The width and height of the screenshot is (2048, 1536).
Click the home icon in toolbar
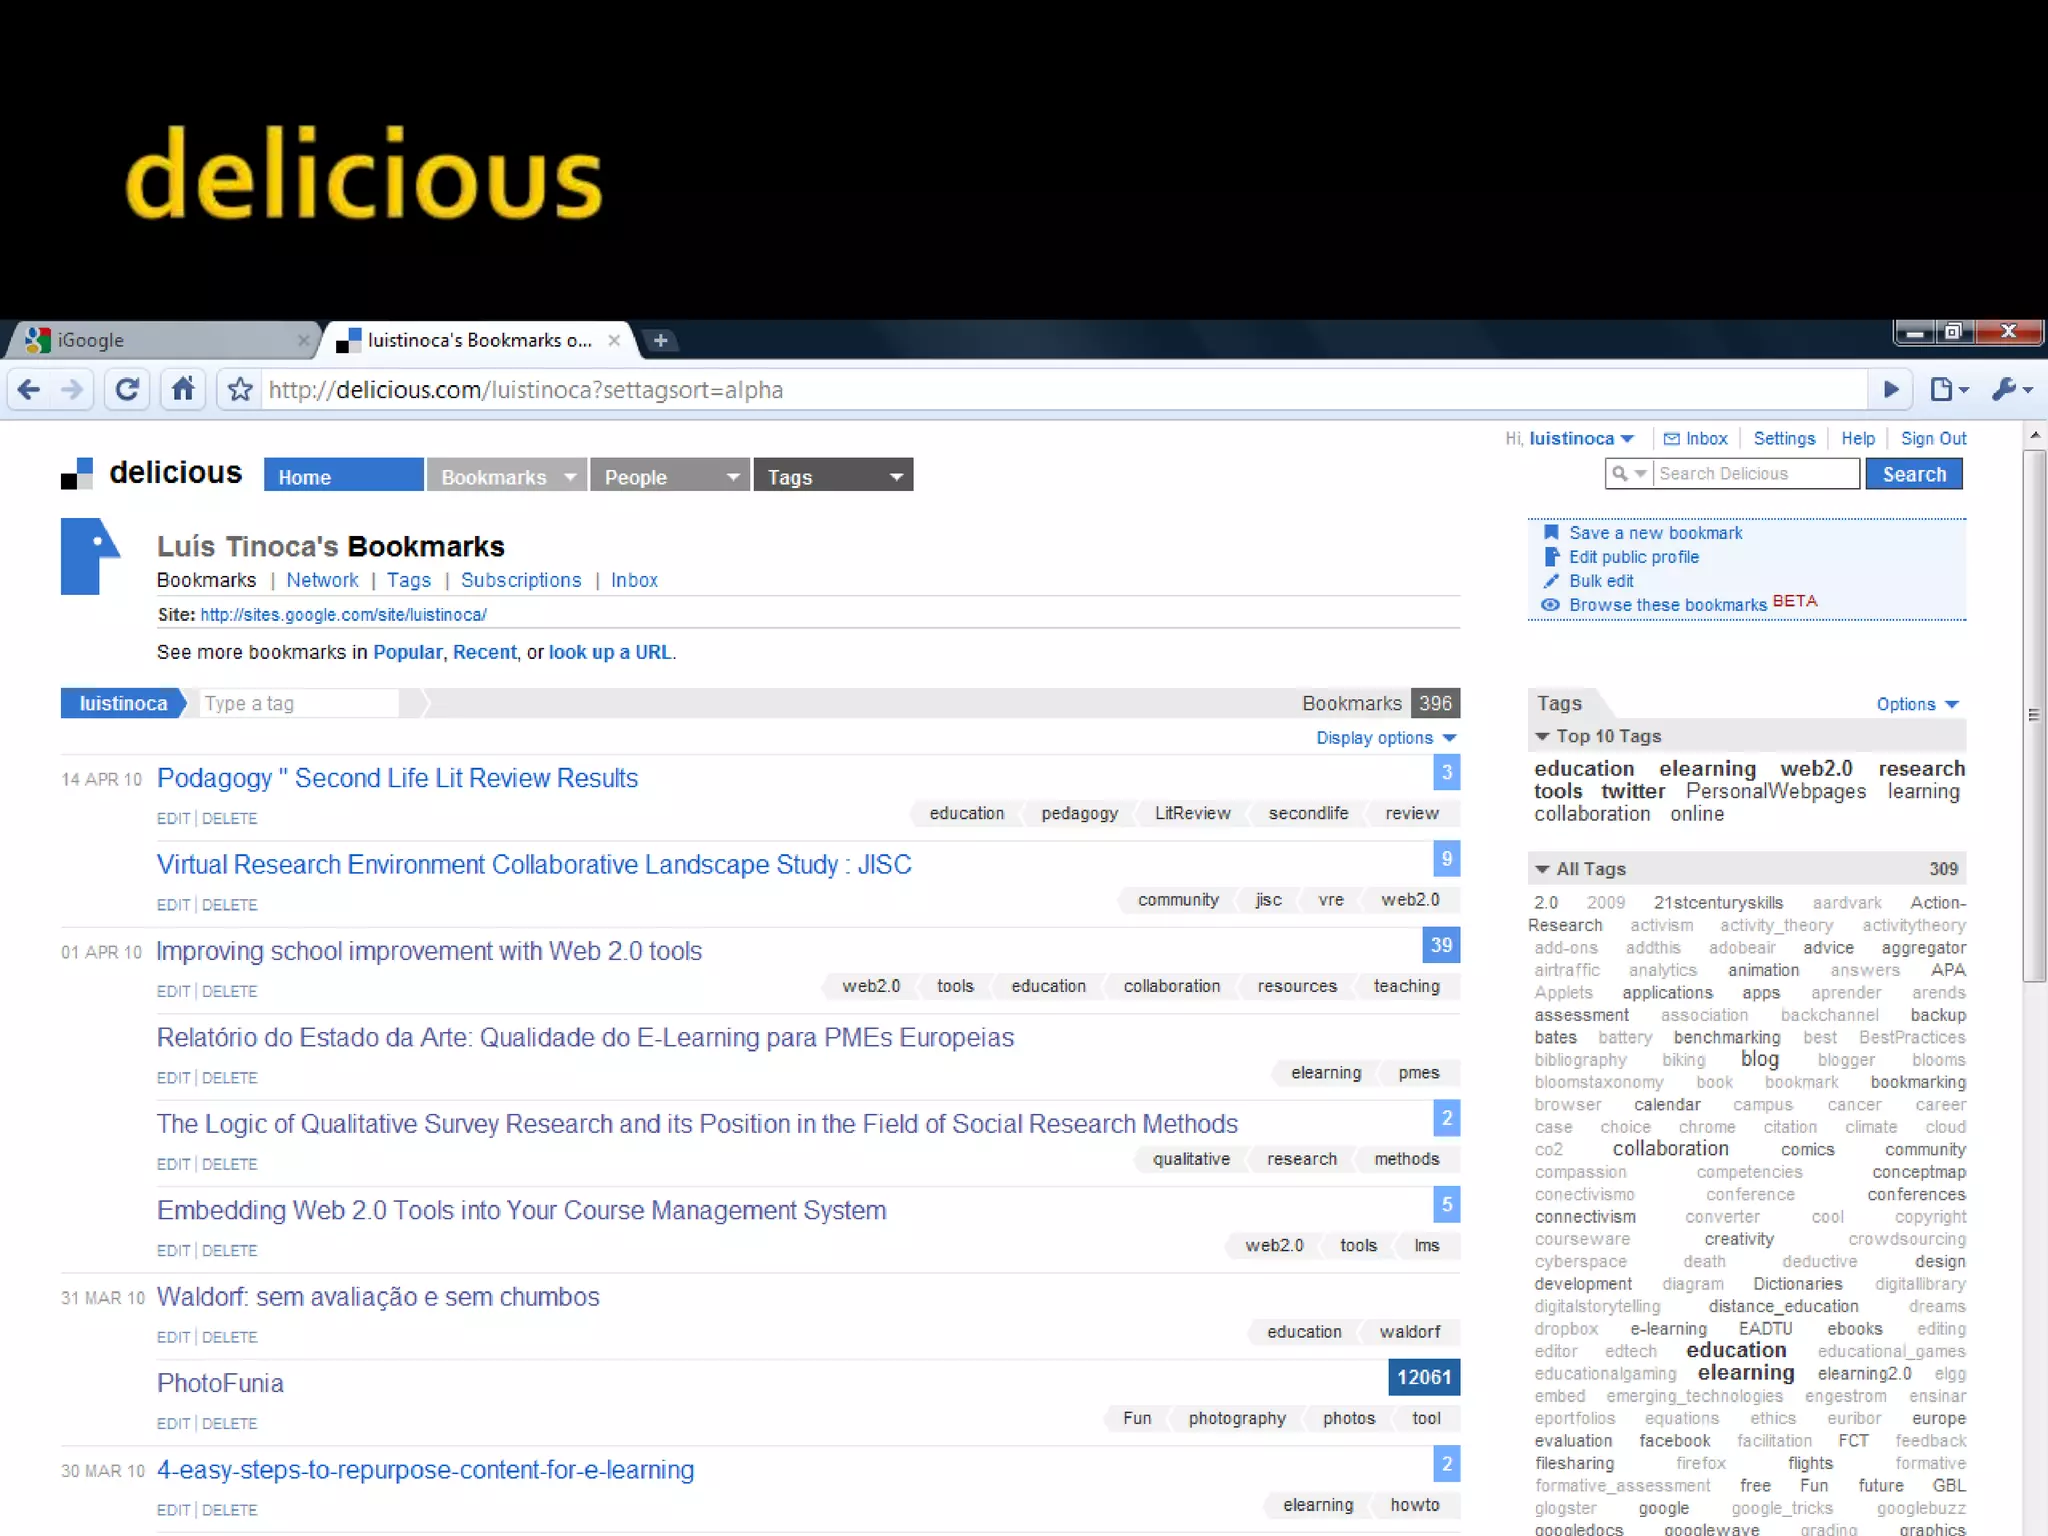183,390
